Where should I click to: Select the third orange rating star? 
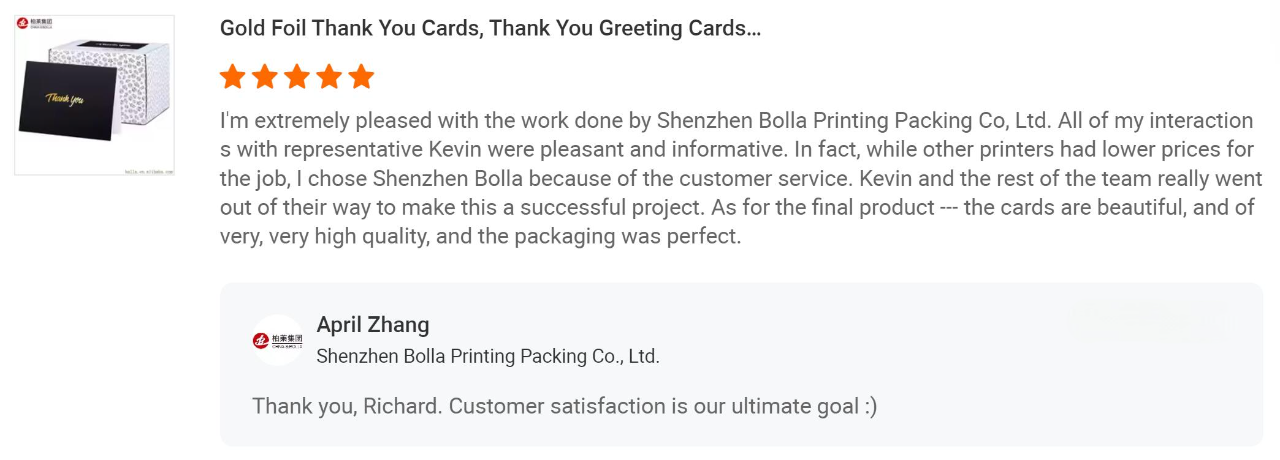pyautogui.click(x=297, y=76)
